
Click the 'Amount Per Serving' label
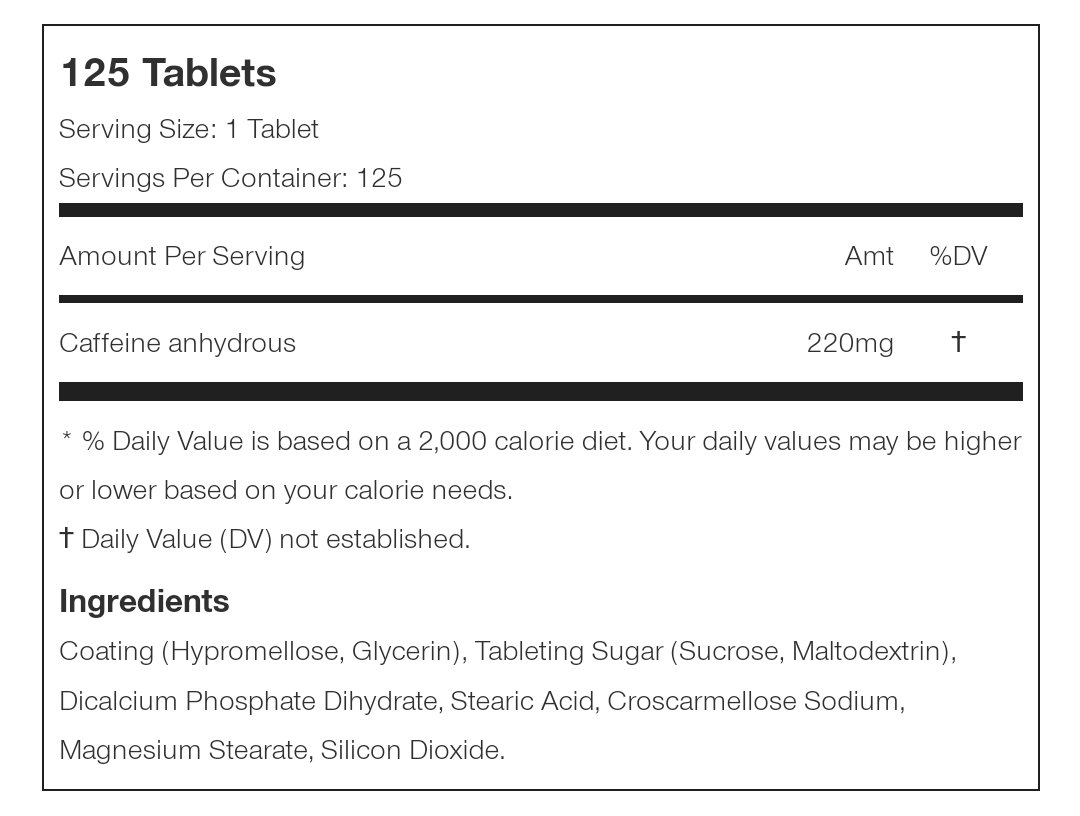(182, 256)
